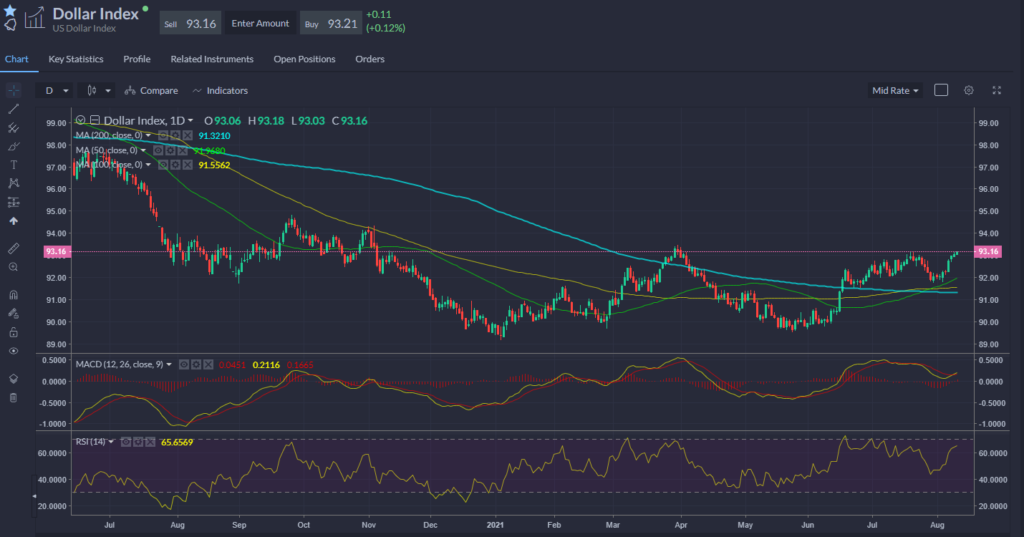The height and width of the screenshot is (537, 1024).
Task: Select the text annotation tool
Action: coord(14,165)
